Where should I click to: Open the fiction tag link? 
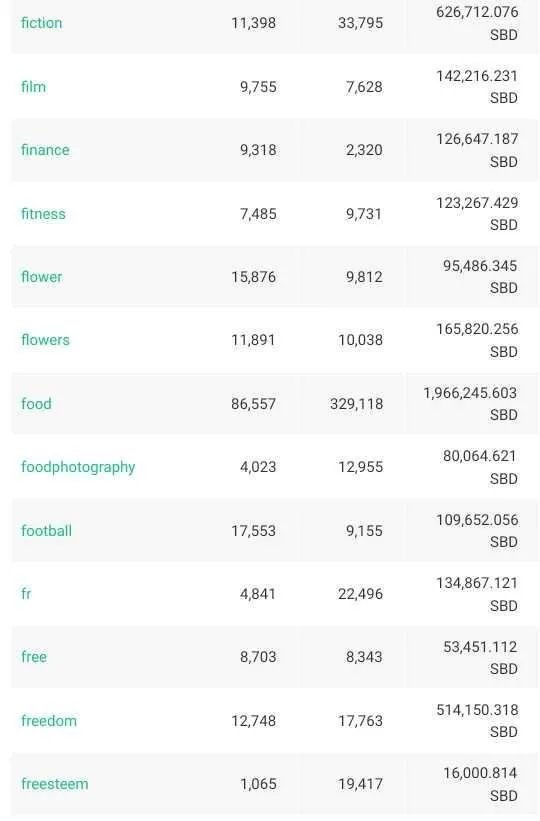coord(41,23)
